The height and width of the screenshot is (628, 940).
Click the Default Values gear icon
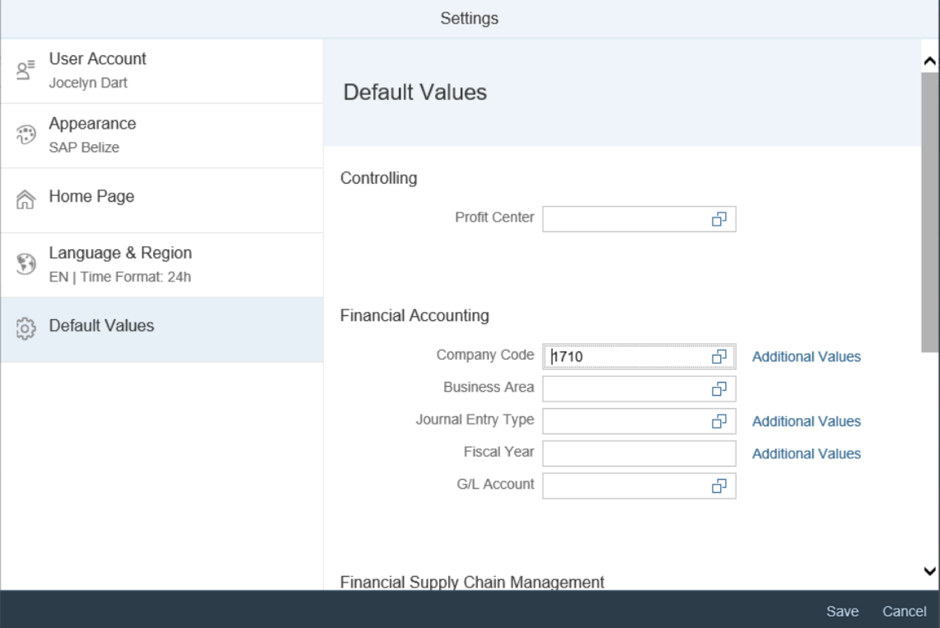(26, 328)
